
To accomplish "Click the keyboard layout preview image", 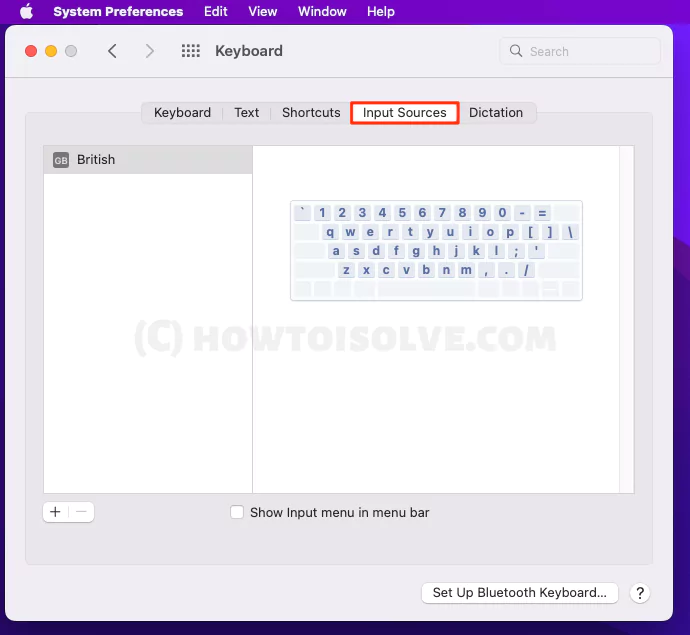I will click(x=436, y=250).
